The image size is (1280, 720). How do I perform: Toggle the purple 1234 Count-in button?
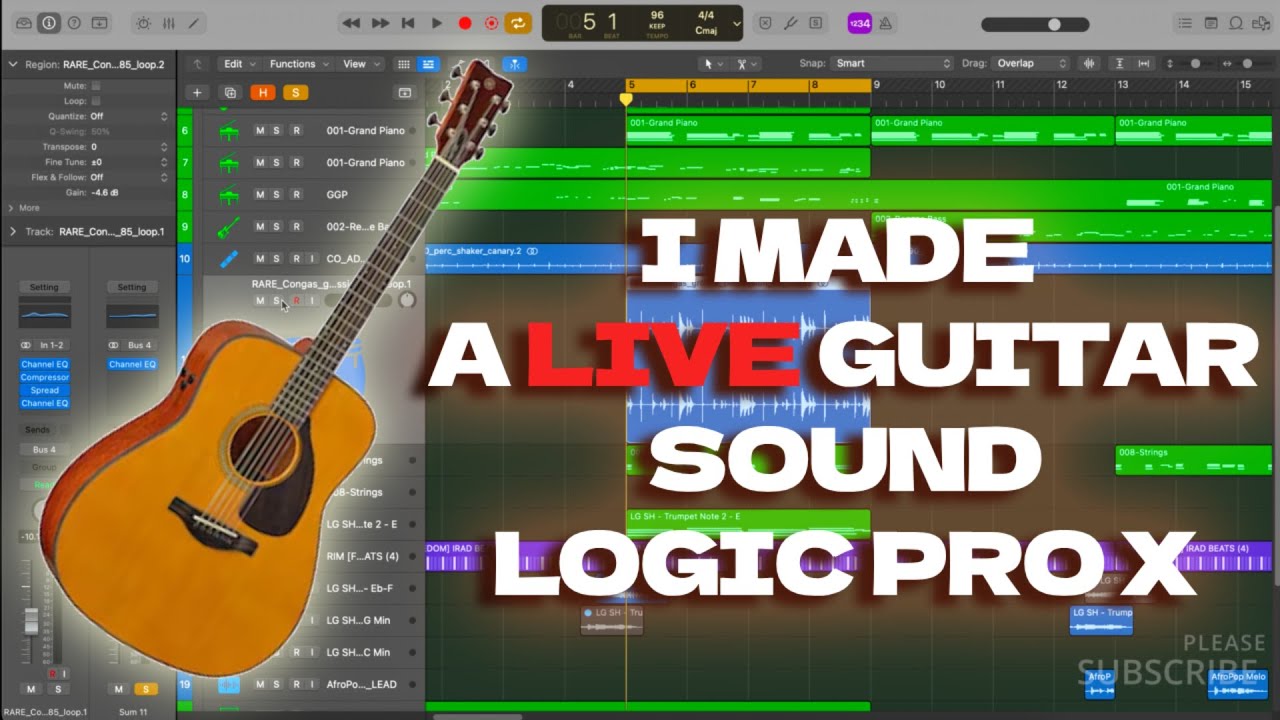point(859,22)
